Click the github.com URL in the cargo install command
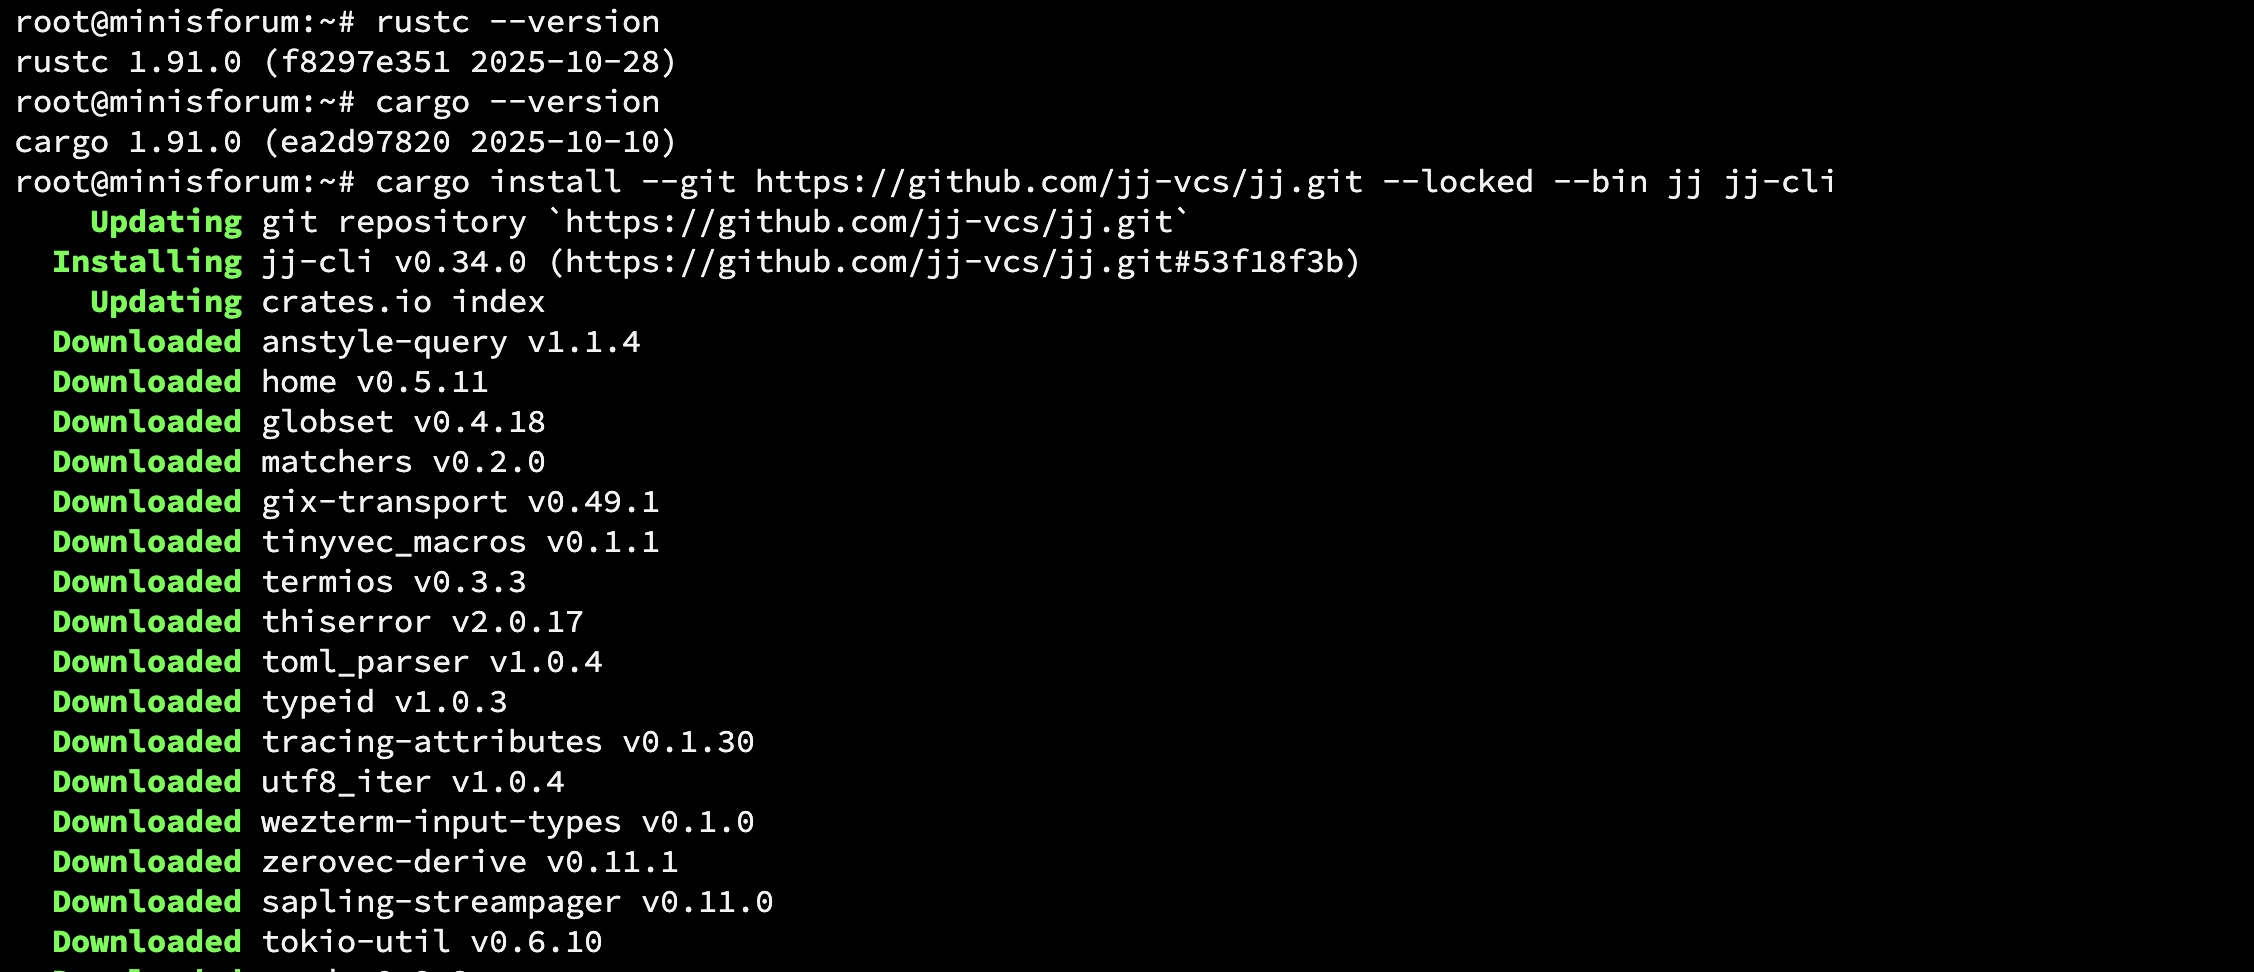 (1058, 182)
